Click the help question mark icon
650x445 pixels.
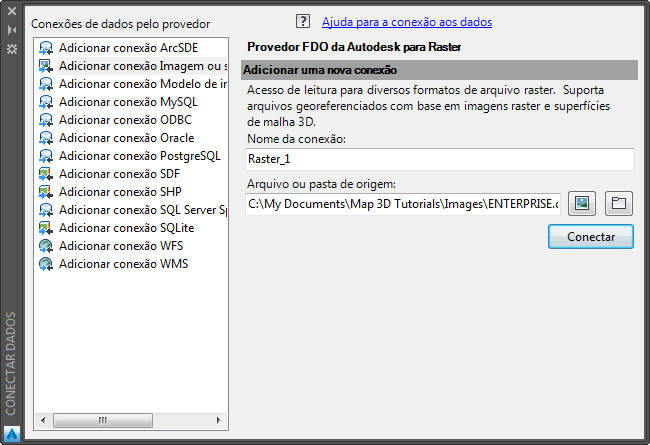pyautogui.click(x=303, y=21)
